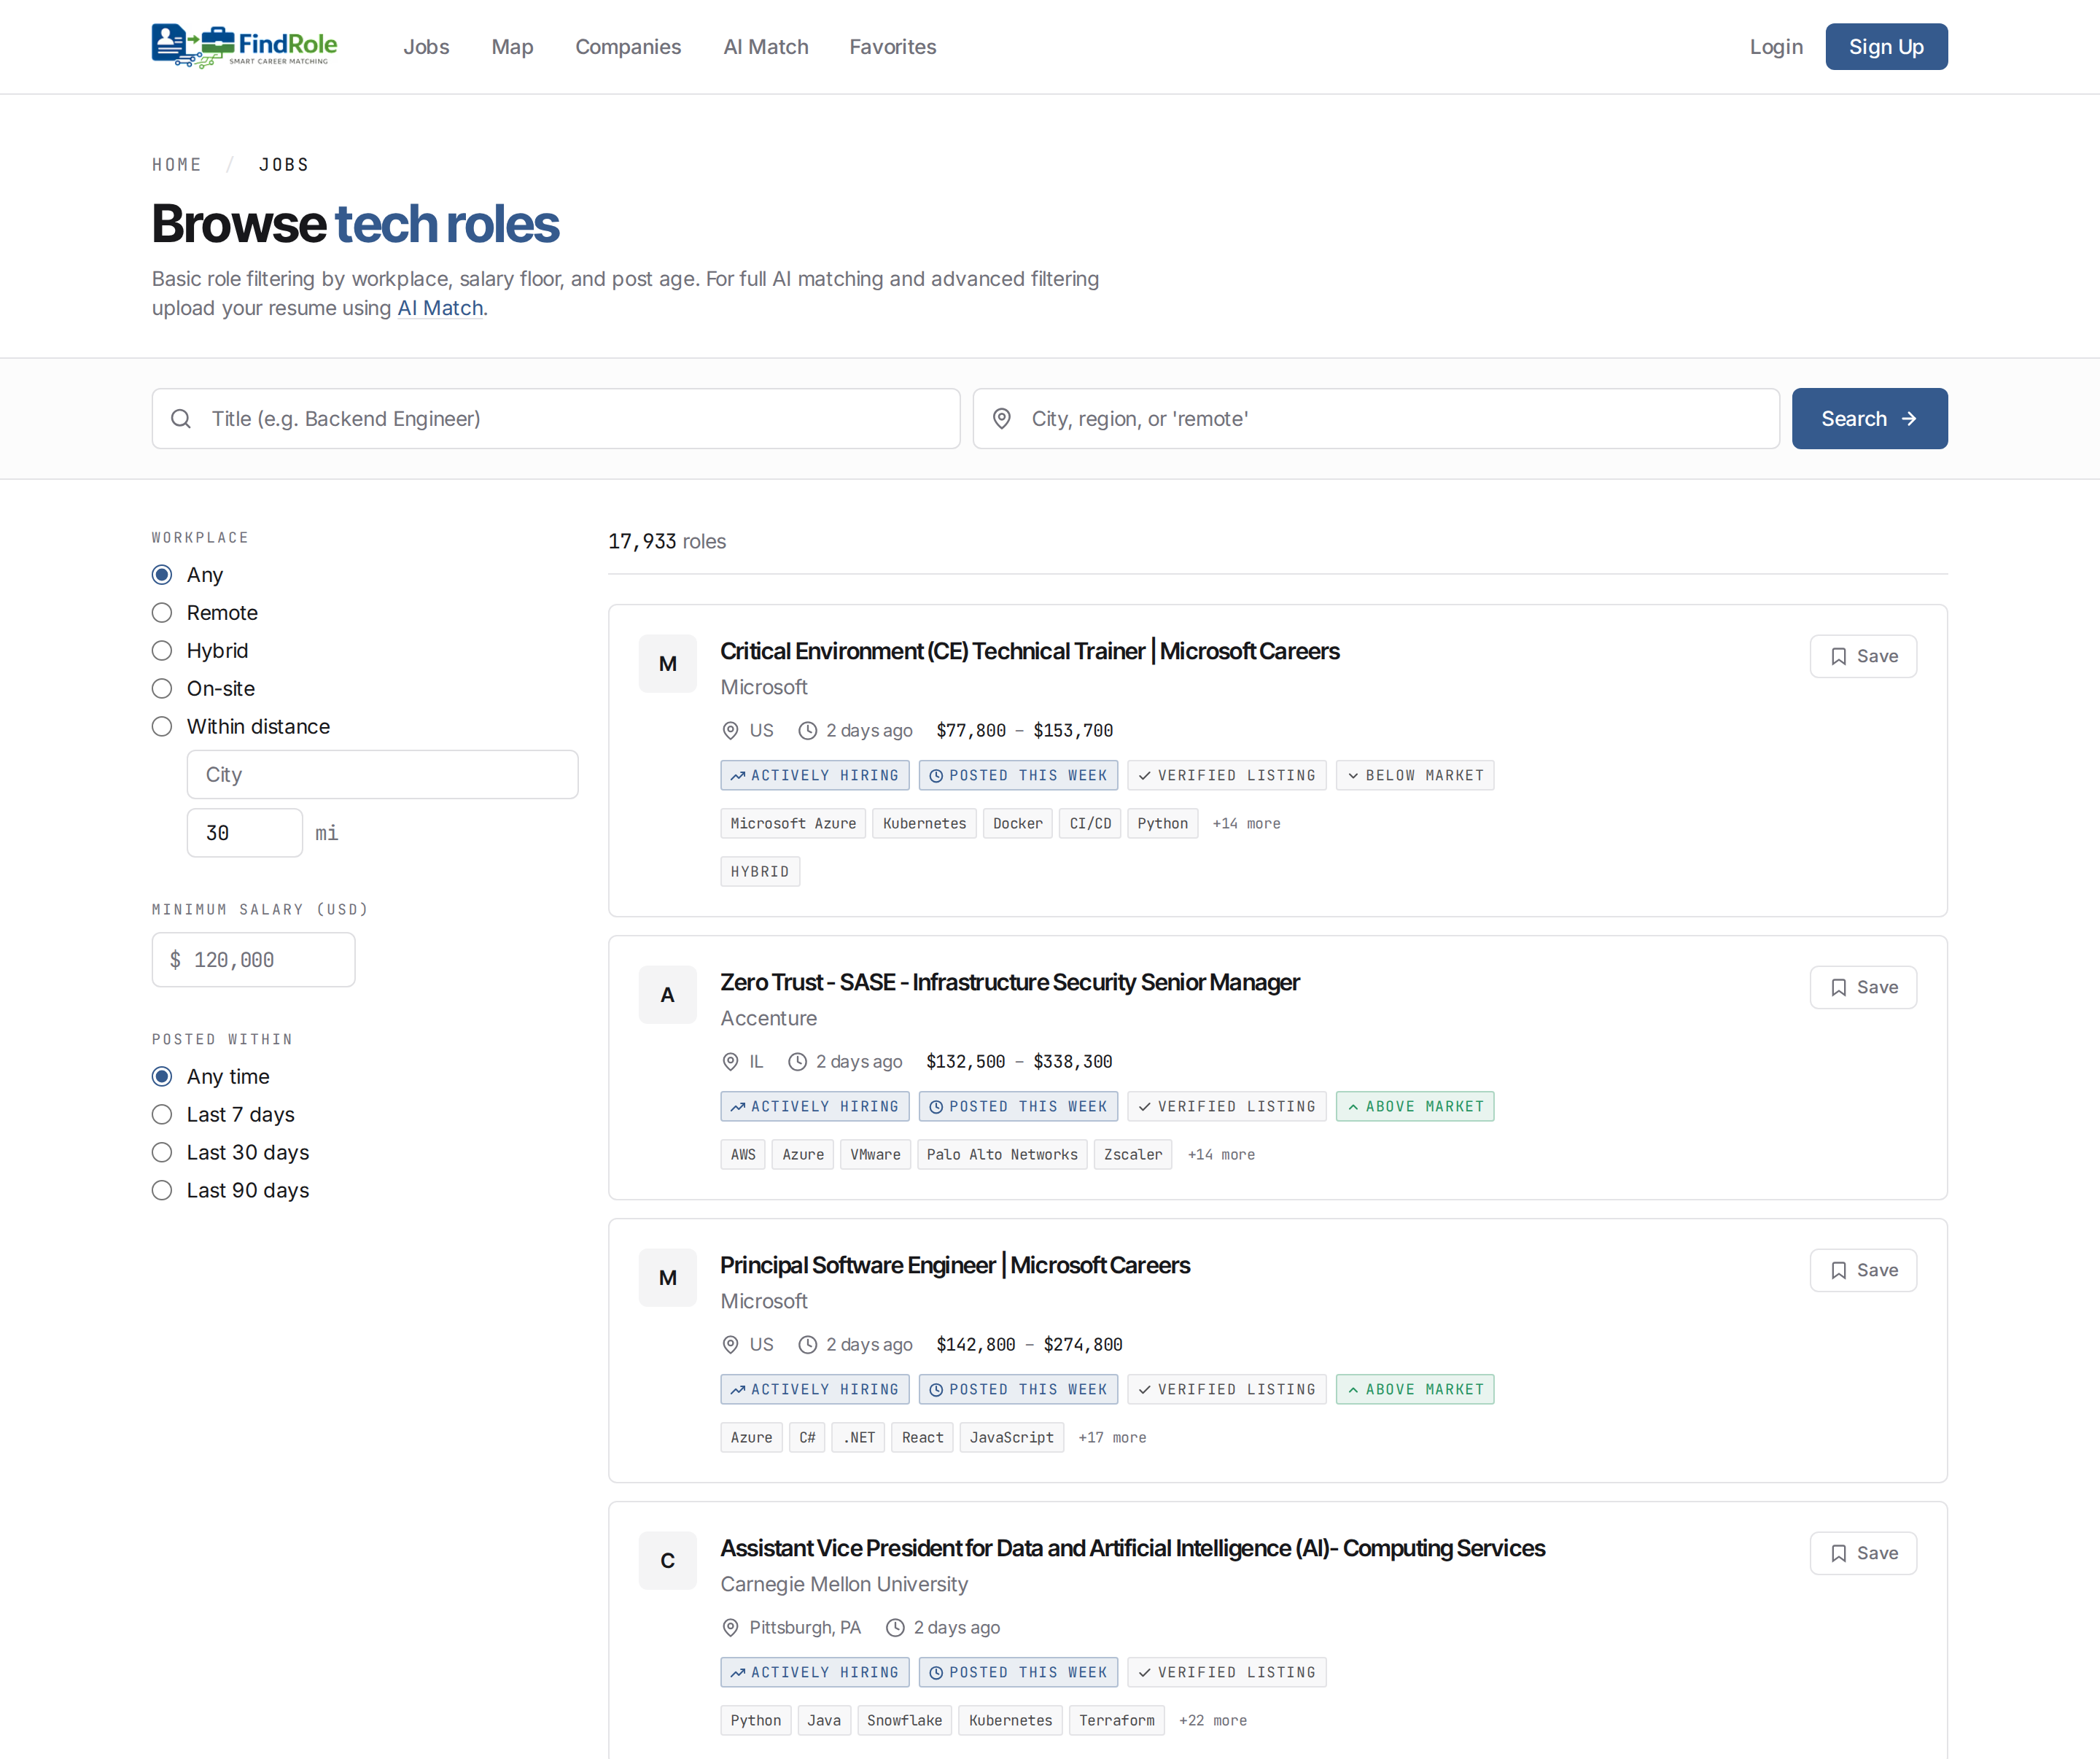Open Zero Trust - SASE Infrastructure Security job
This screenshot has height=1759, width=2100.
coord(1010,983)
